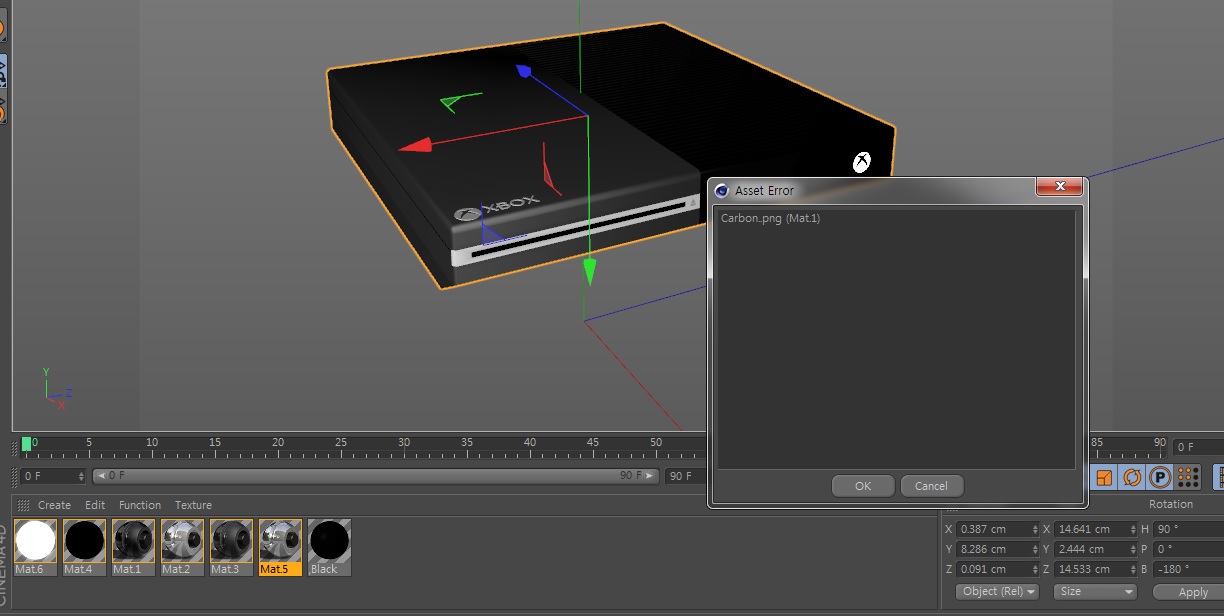Open the Texture menu in material manager

193,505
